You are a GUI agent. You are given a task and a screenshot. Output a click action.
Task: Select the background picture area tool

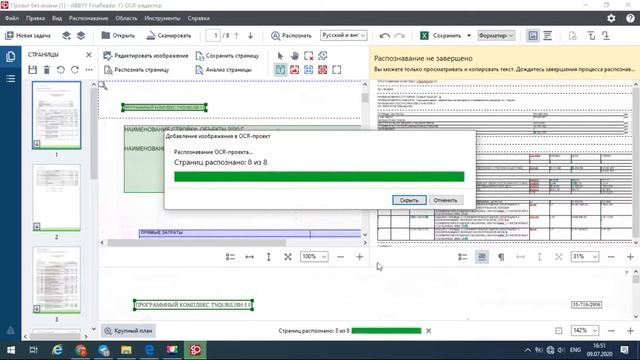click(x=322, y=70)
